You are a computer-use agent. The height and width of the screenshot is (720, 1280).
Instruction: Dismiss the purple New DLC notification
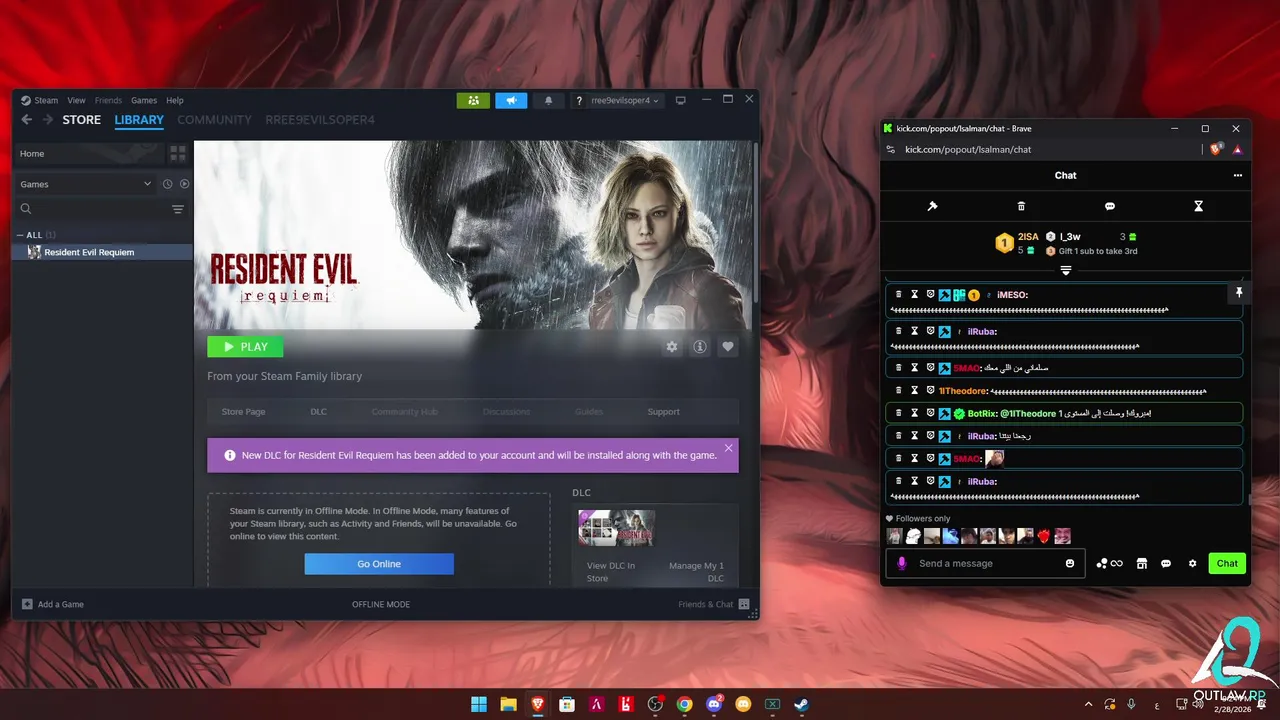click(x=728, y=447)
